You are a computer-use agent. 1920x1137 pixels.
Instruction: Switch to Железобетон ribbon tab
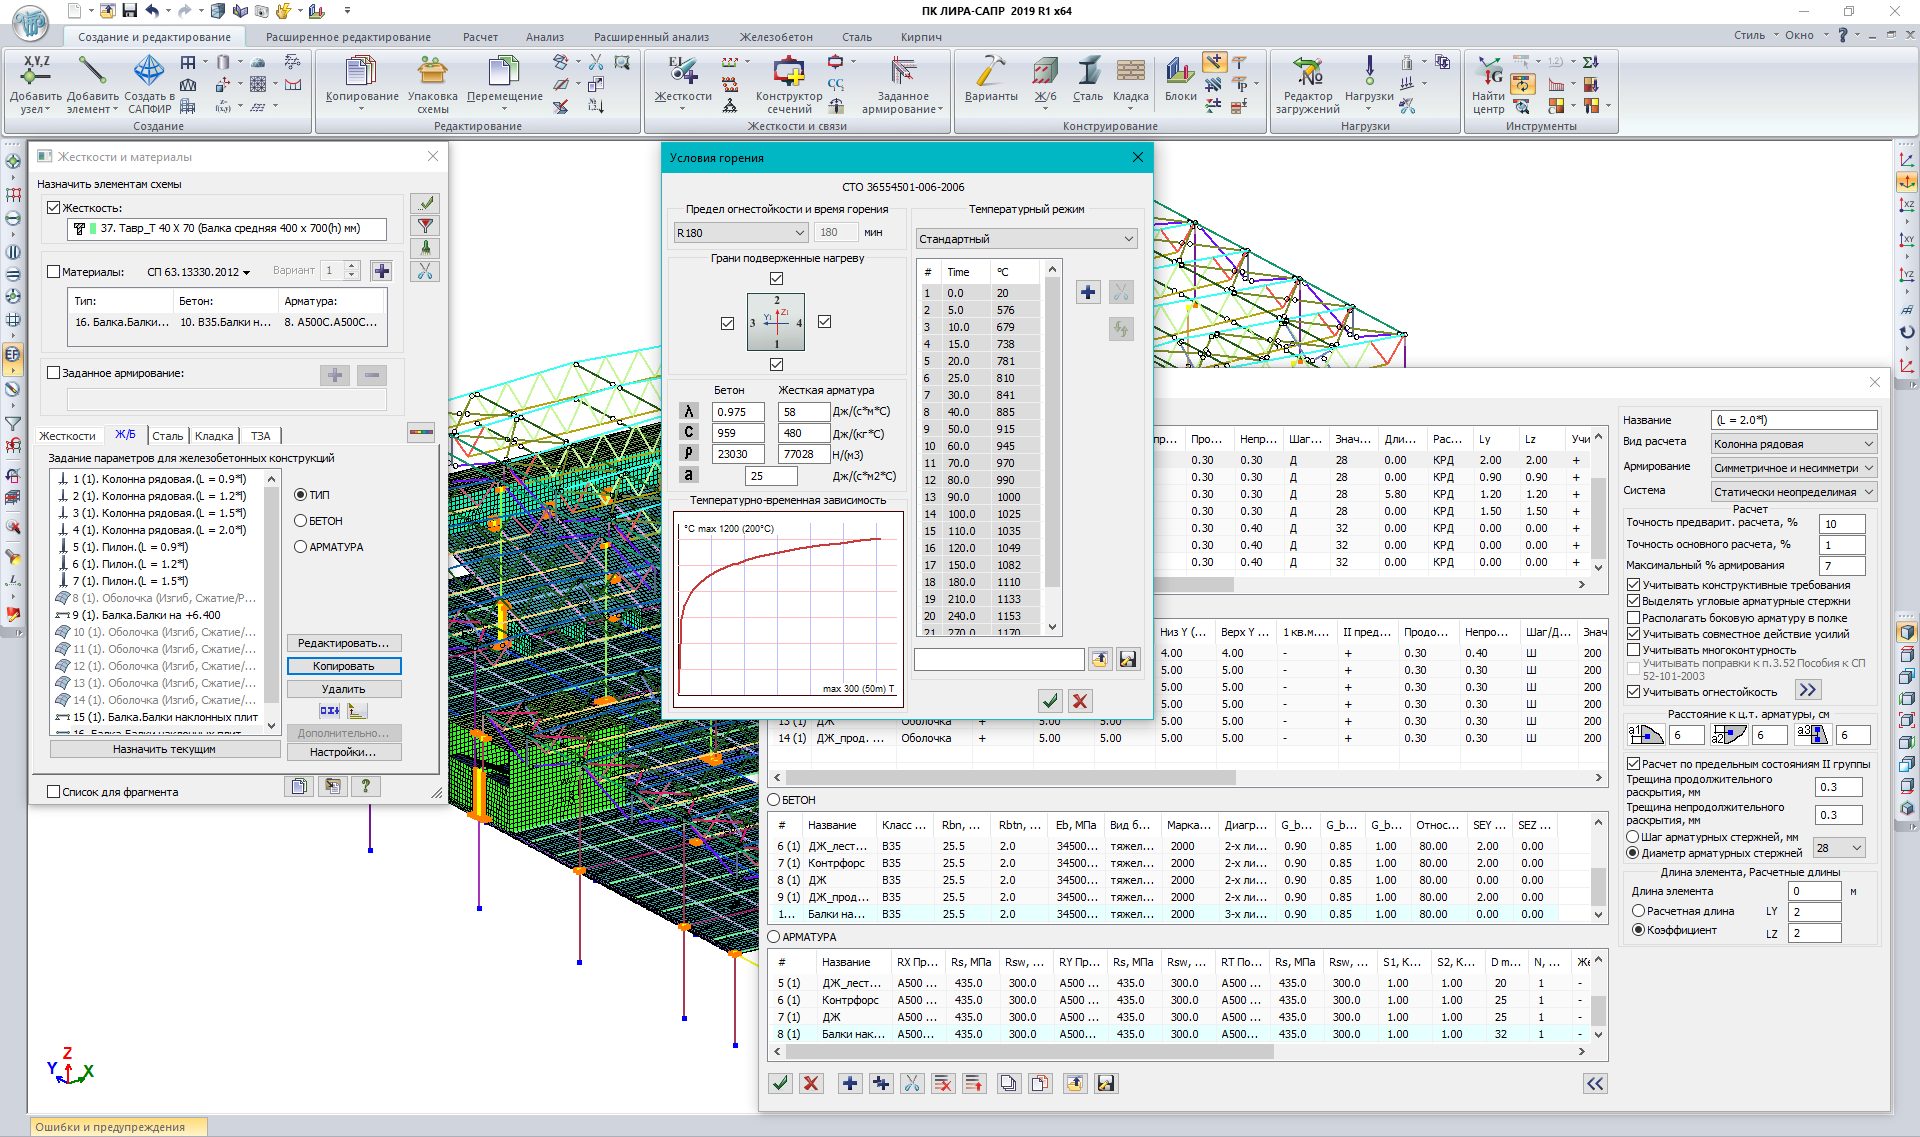(775, 37)
